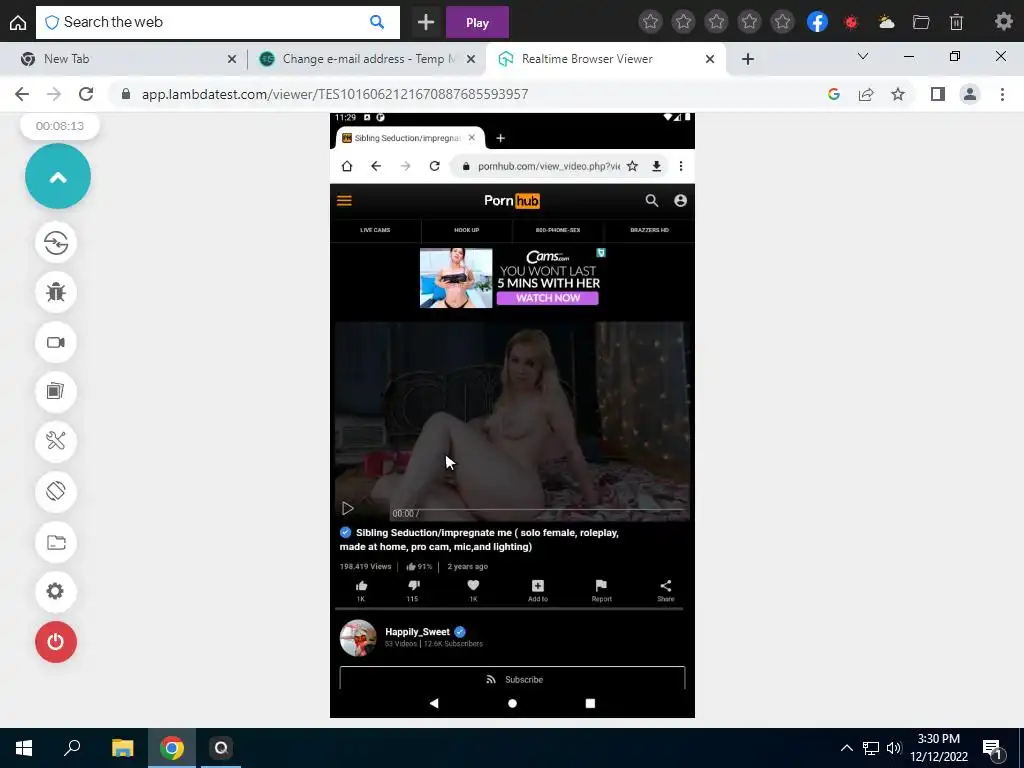This screenshot has height=768, width=1024.
Task: Open the Chrome profile avatar
Action: pyautogui.click(x=970, y=94)
